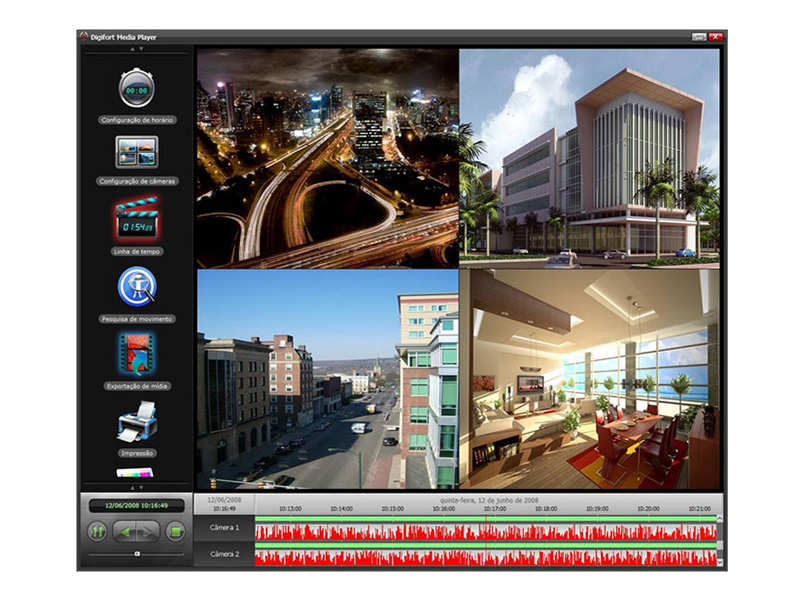Image resolution: width=800 pixels, height=600 pixels.
Task: Open the Configuração de câmeras icon
Action: 136,152
